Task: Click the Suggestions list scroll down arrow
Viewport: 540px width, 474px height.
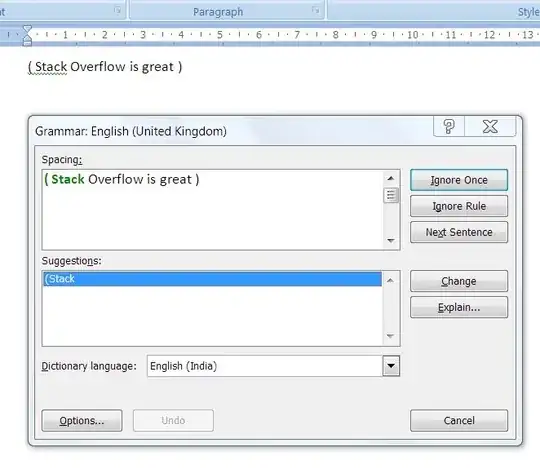Action: point(390,336)
